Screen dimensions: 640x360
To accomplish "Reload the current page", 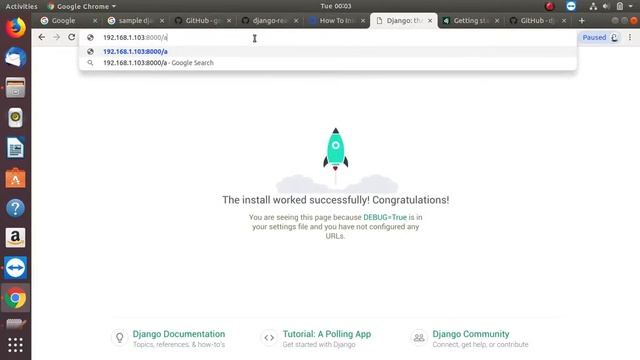I will point(71,37).
